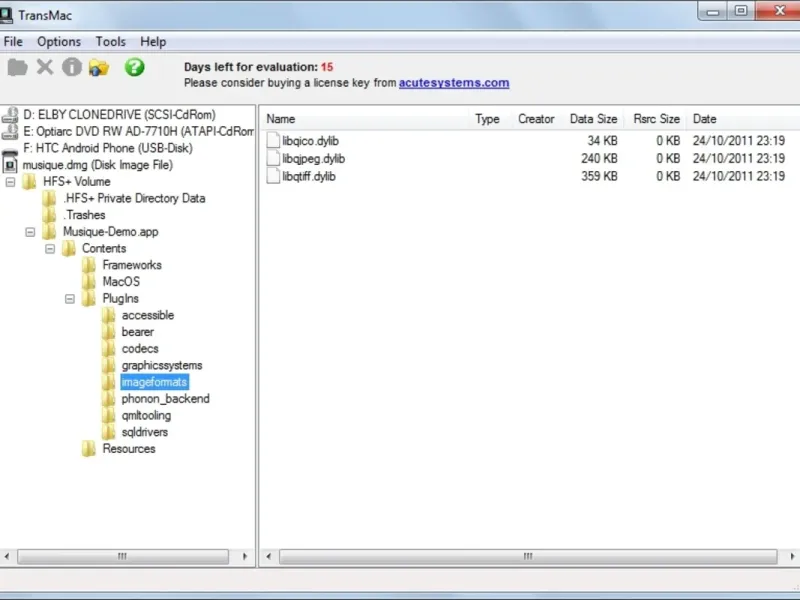The width and height of the screenshot is (800, 600).
Task: Click the TransMac title bar app icon
Action: click(x=6, y=15)
